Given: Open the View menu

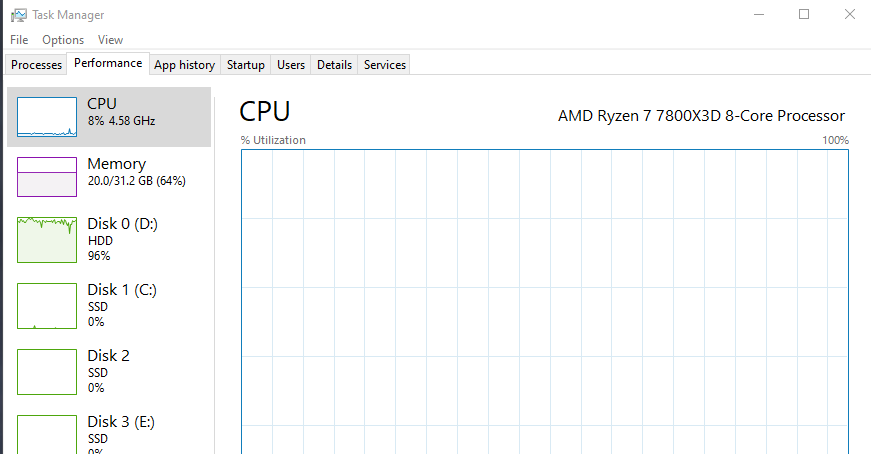Looking at the screenshot, I should [110, 40].
